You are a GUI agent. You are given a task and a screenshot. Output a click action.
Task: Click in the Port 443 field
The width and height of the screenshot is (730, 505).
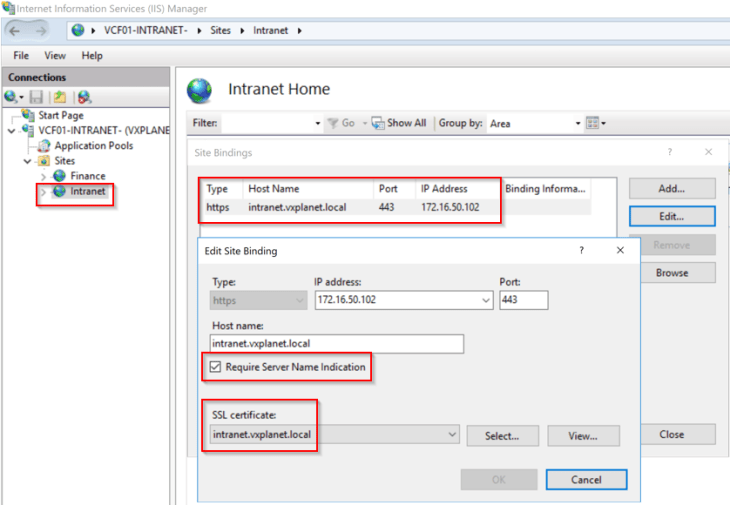pyautogui.click(x=524, y=300)
